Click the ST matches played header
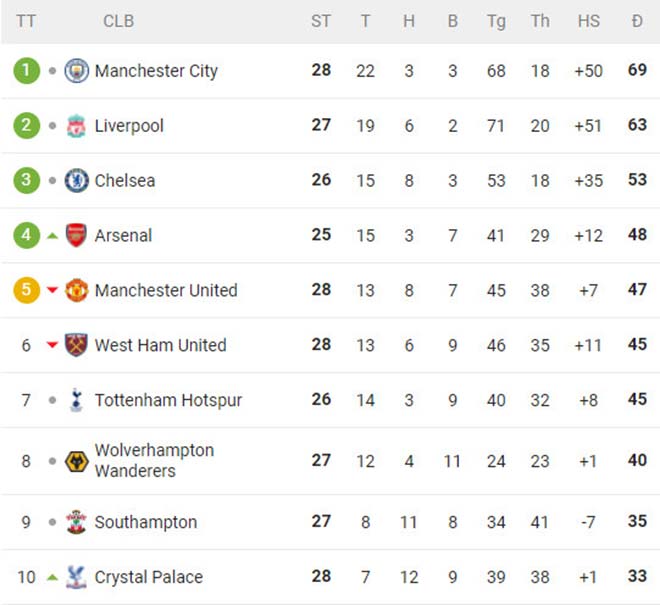This screenshot has height=605, width=660. coord(320,21)
